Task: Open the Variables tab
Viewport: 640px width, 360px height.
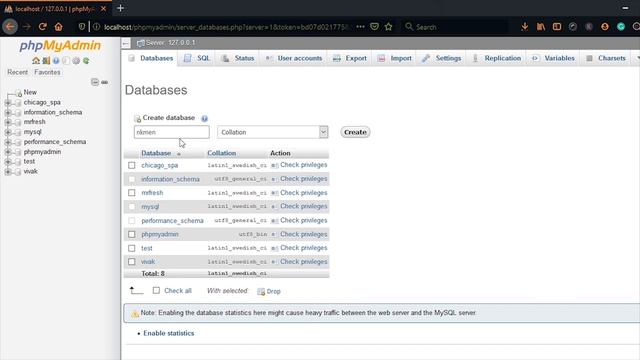Action: pyautogui.click(x=553, y=58)
